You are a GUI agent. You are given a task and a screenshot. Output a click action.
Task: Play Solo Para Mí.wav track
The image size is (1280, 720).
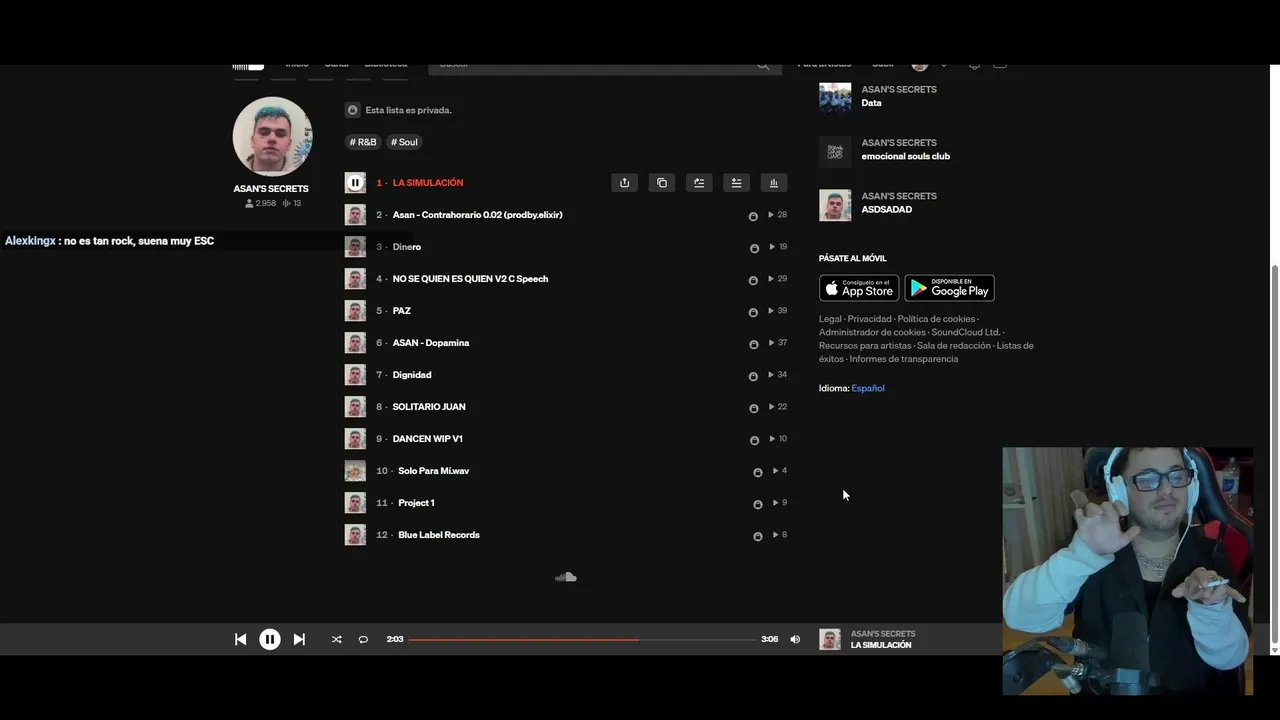point(433,471)
